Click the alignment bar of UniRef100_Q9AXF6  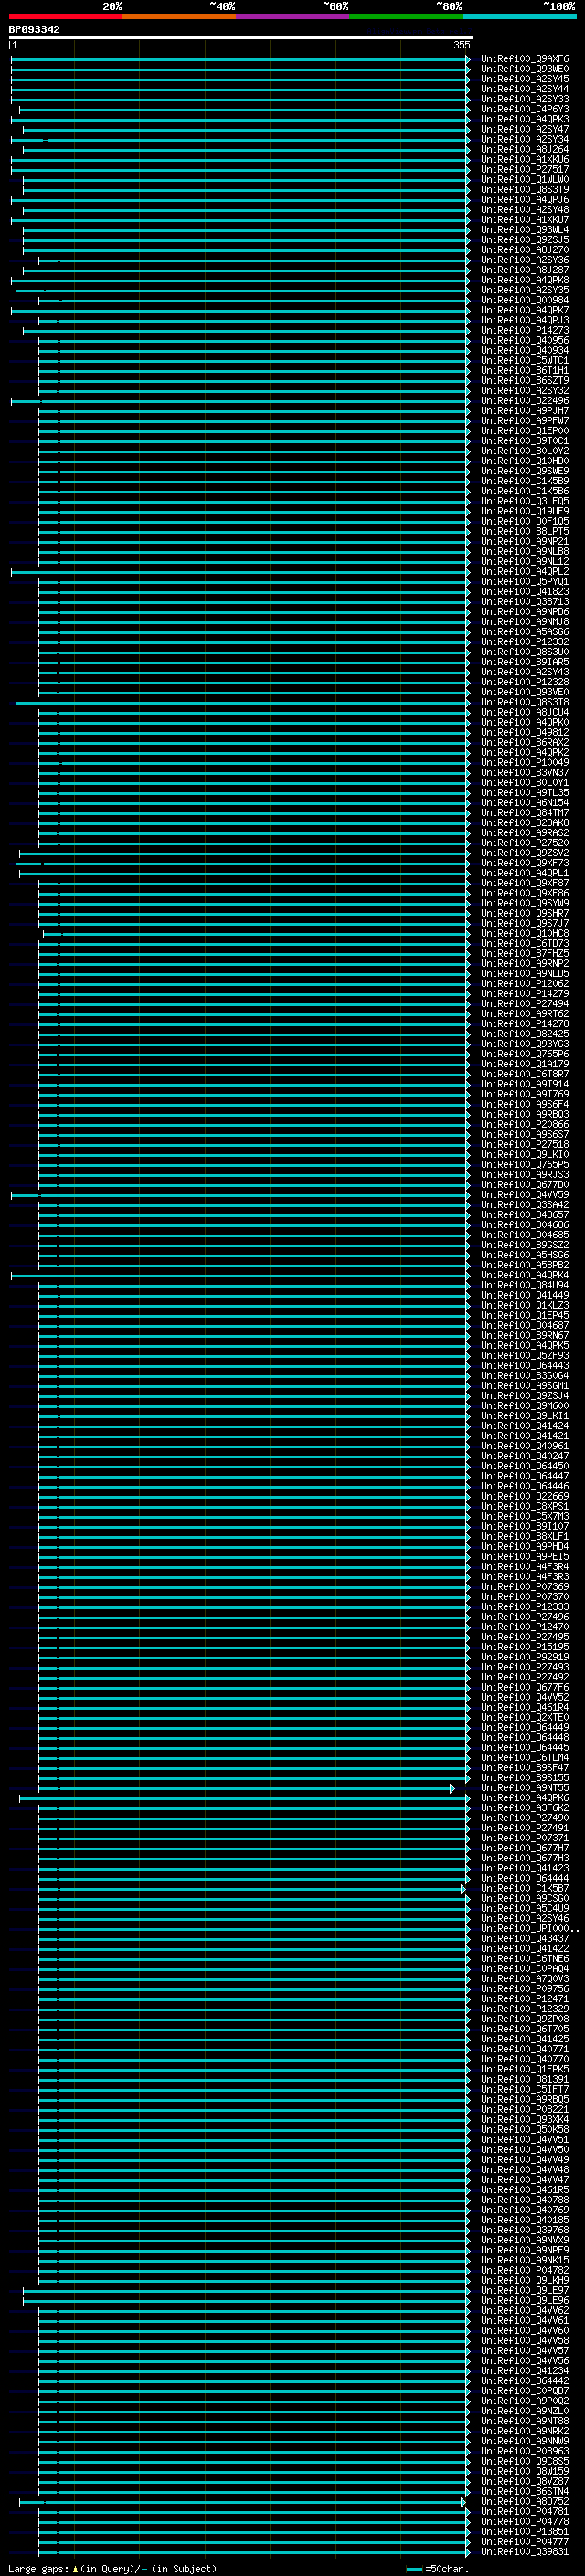240,59
